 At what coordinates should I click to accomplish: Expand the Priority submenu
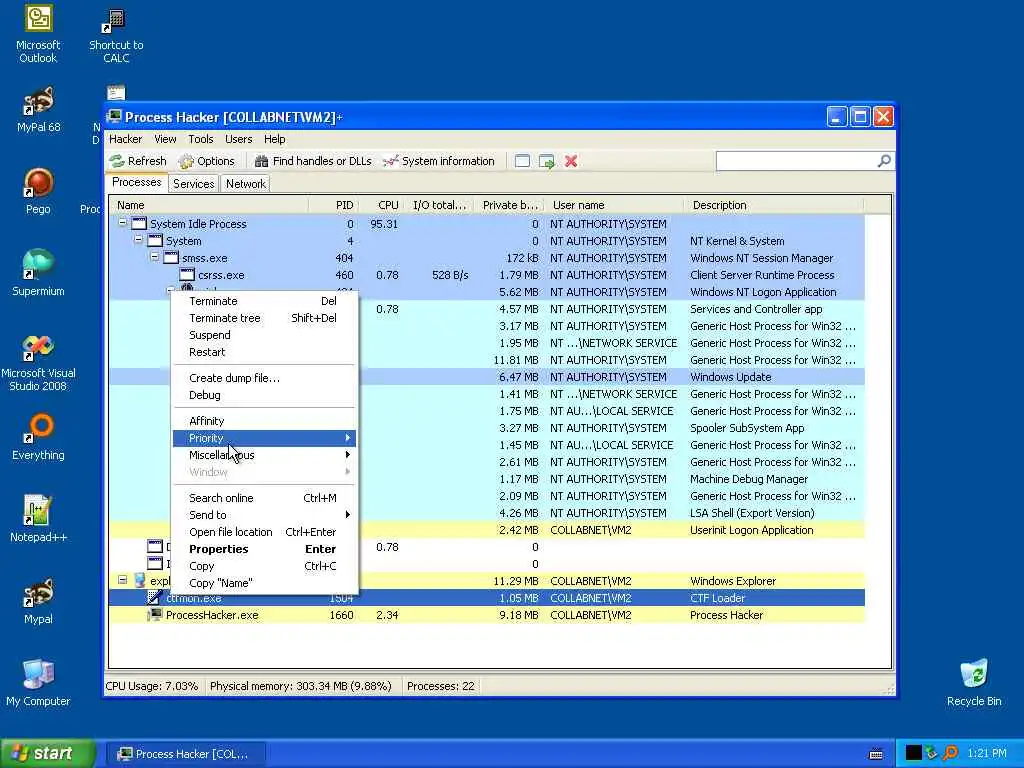[x=264, y=438]
